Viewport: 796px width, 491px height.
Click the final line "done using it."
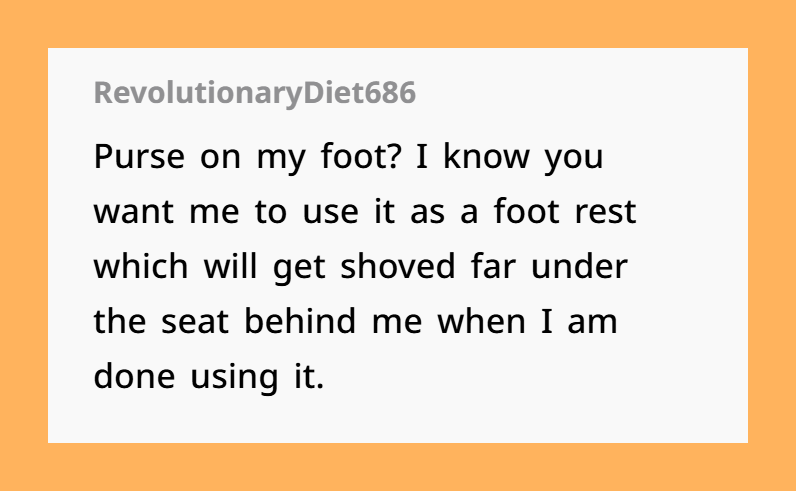(x=209, y=377)
